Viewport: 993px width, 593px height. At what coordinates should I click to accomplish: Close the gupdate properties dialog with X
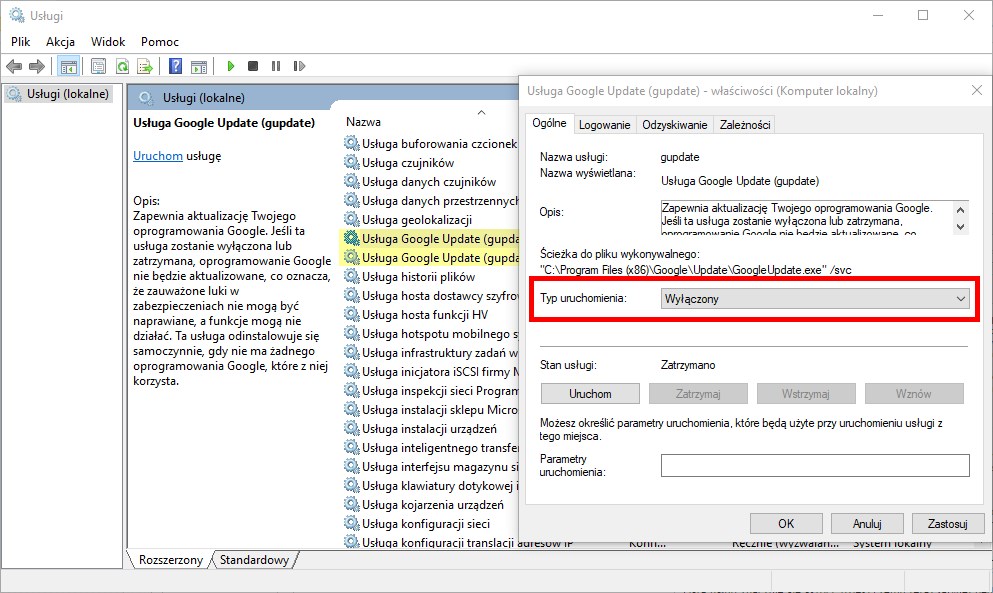point(977,91)
